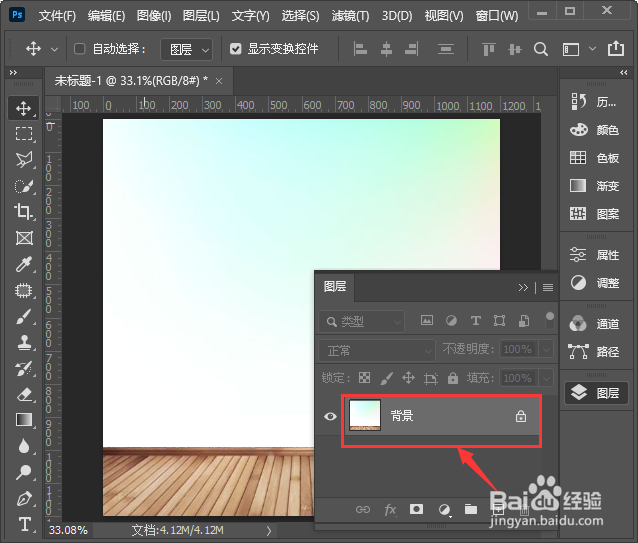Open the Layers panel menu
This screenshot has height=543, width=638.
(x=548, y=288)
